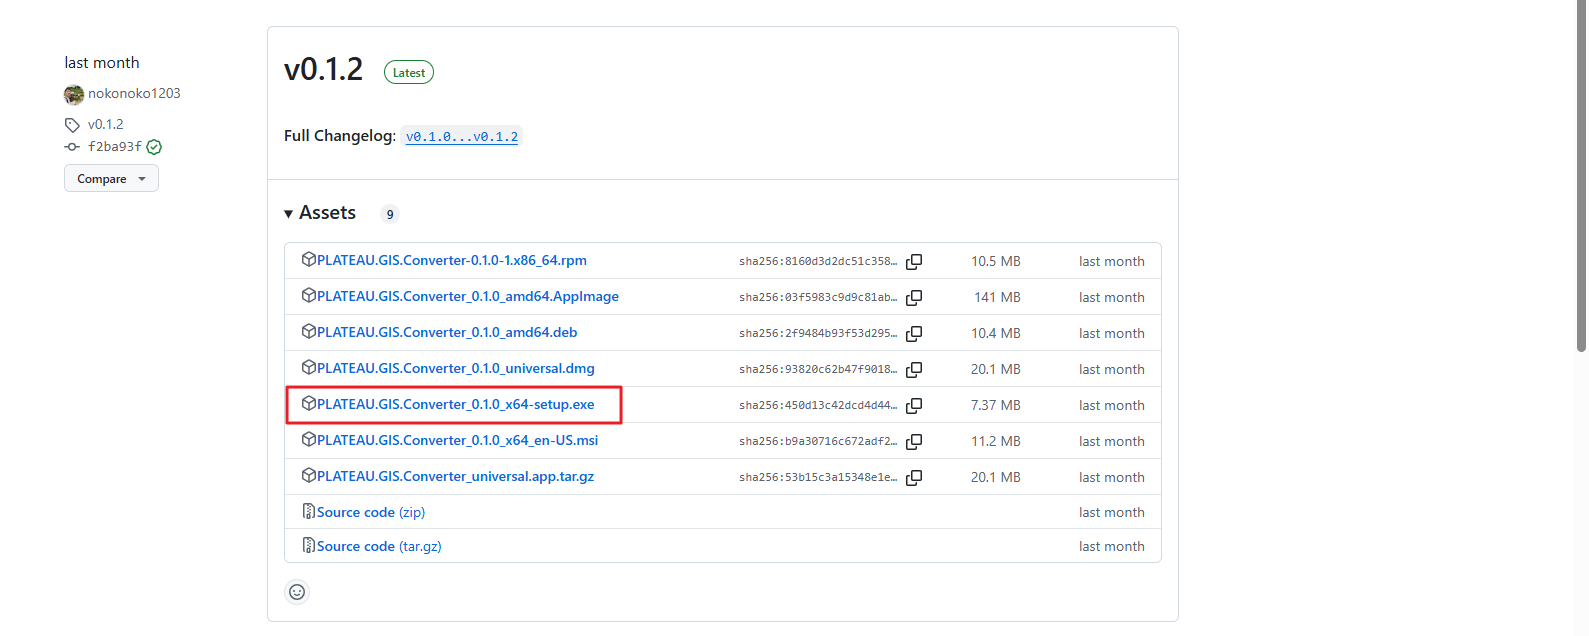This screenshot has width=1589, height=636.
Task: Click the page vertical scrollbar thumb
Action: 1581,176
